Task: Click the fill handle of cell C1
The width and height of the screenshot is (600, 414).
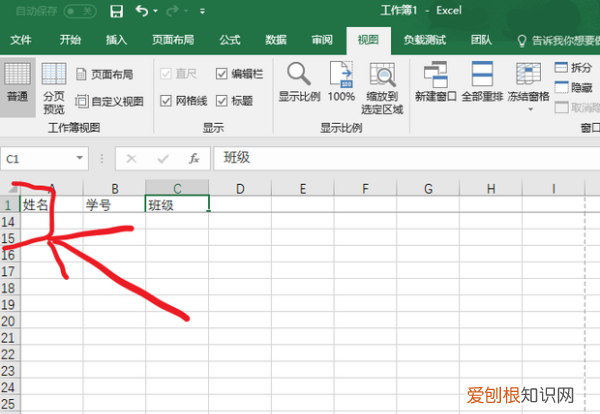Action: (209, 211)
